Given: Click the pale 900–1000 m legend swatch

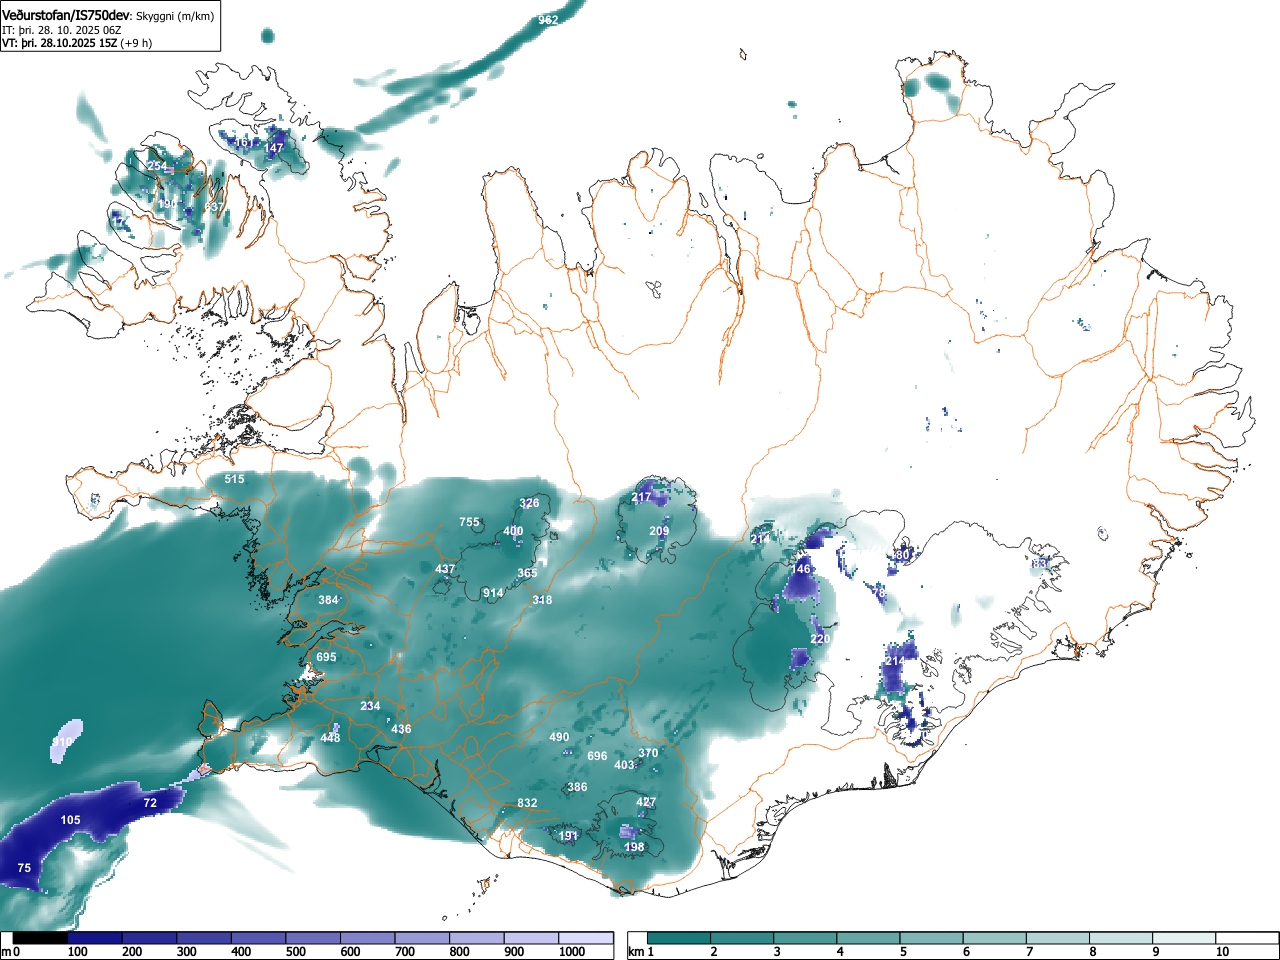Looking at the screenshot, I should coord(531,938).
